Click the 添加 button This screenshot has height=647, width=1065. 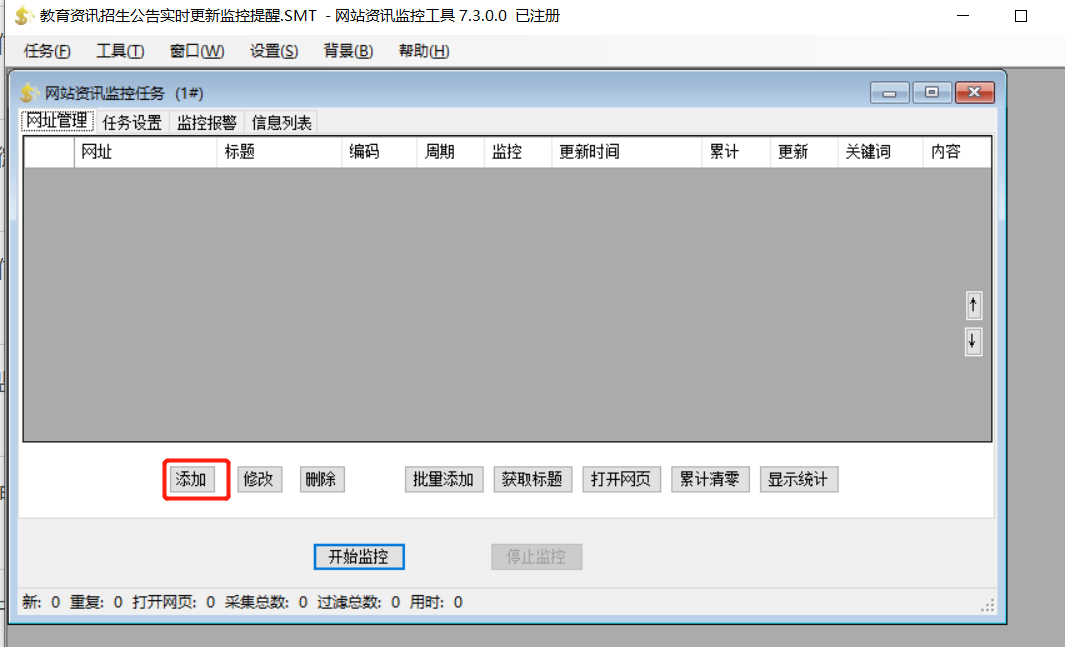tap(191, 479)
